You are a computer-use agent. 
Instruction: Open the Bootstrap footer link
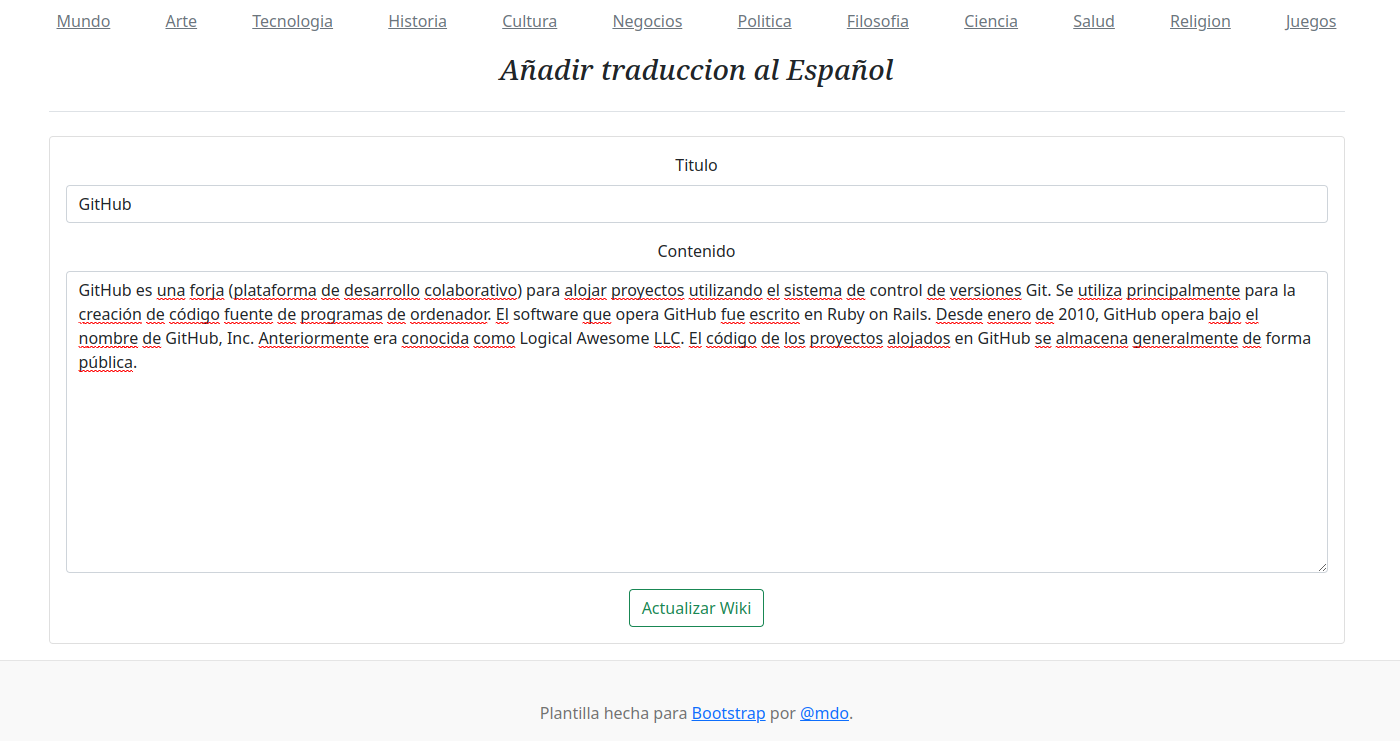pyautogui.click(x=728, y=713)
